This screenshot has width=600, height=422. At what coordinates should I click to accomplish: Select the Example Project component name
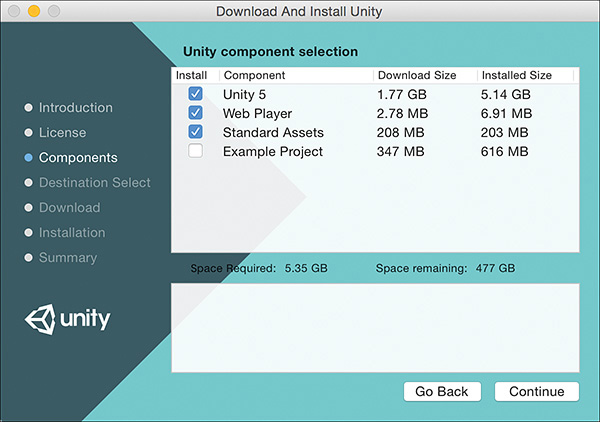pos(273,152)
